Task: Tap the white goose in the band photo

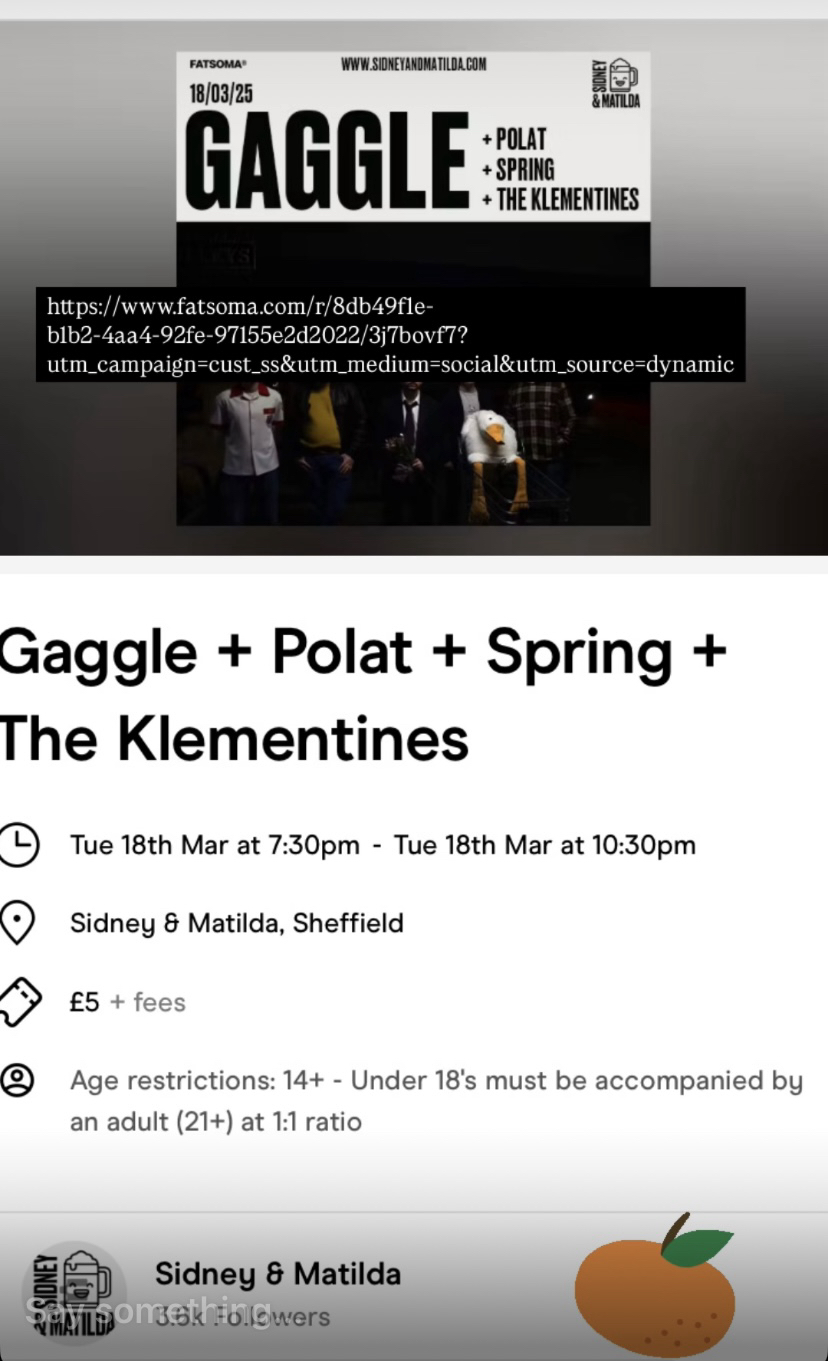Action: pos(495,450)
